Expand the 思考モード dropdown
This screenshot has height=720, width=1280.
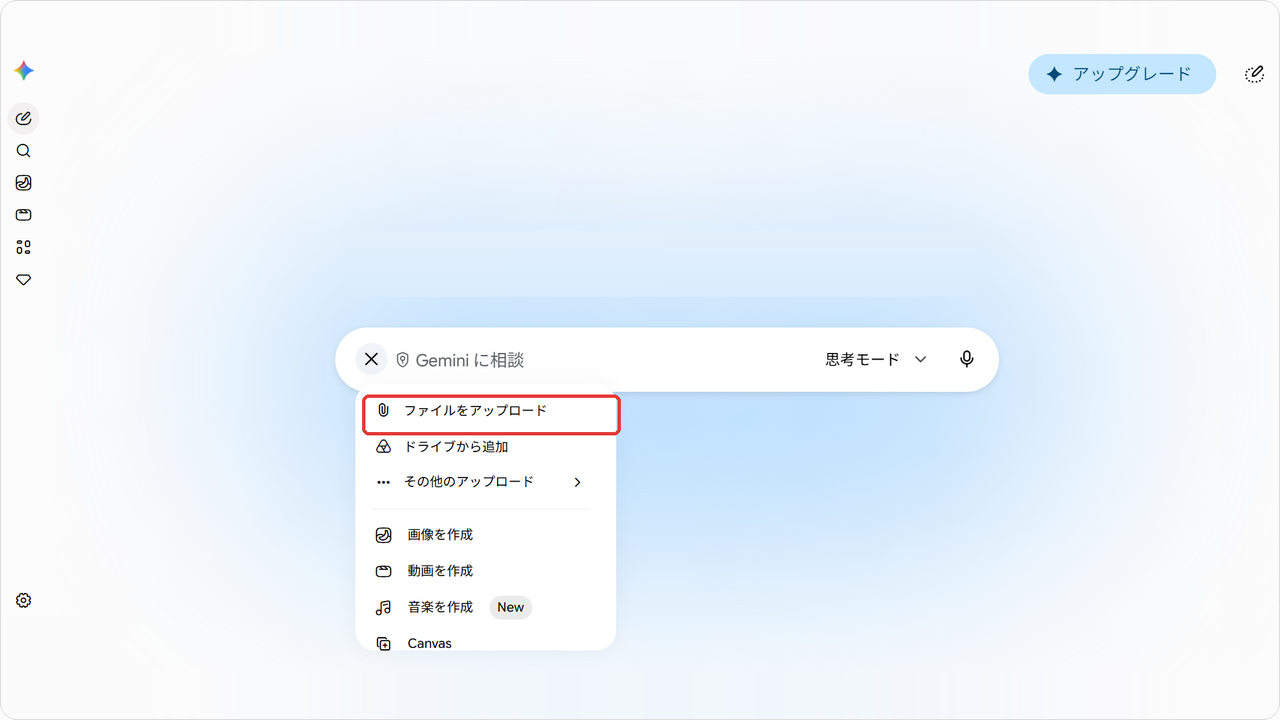(876, 359)
